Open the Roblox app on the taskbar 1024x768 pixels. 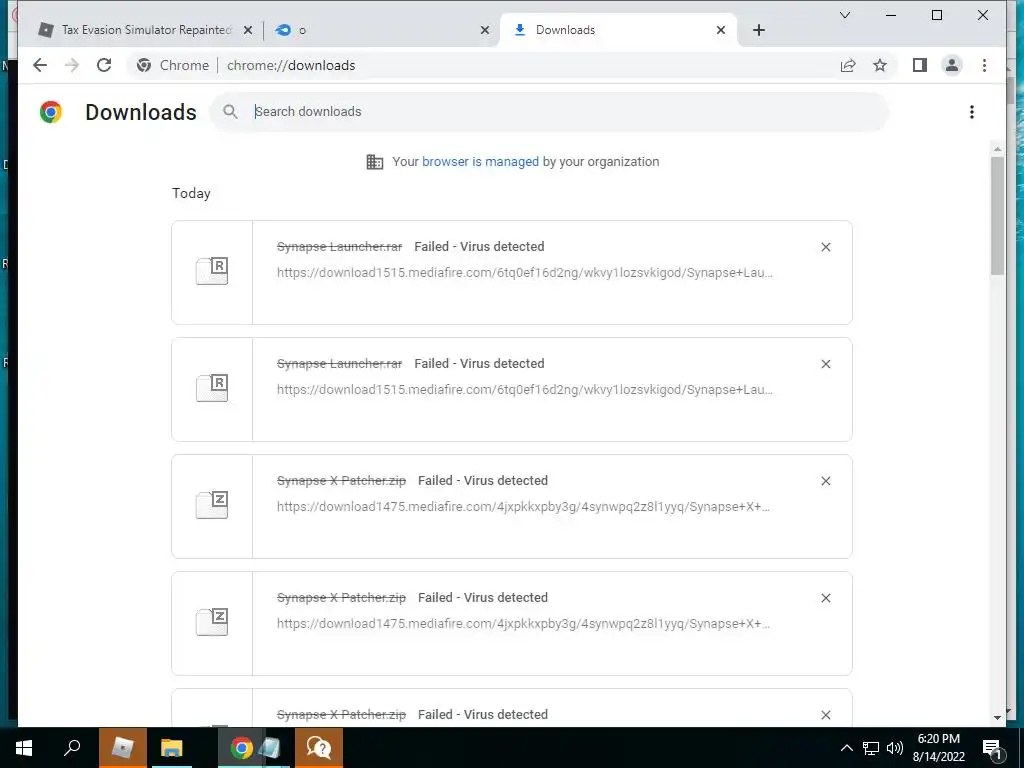[x=123, y=748]
